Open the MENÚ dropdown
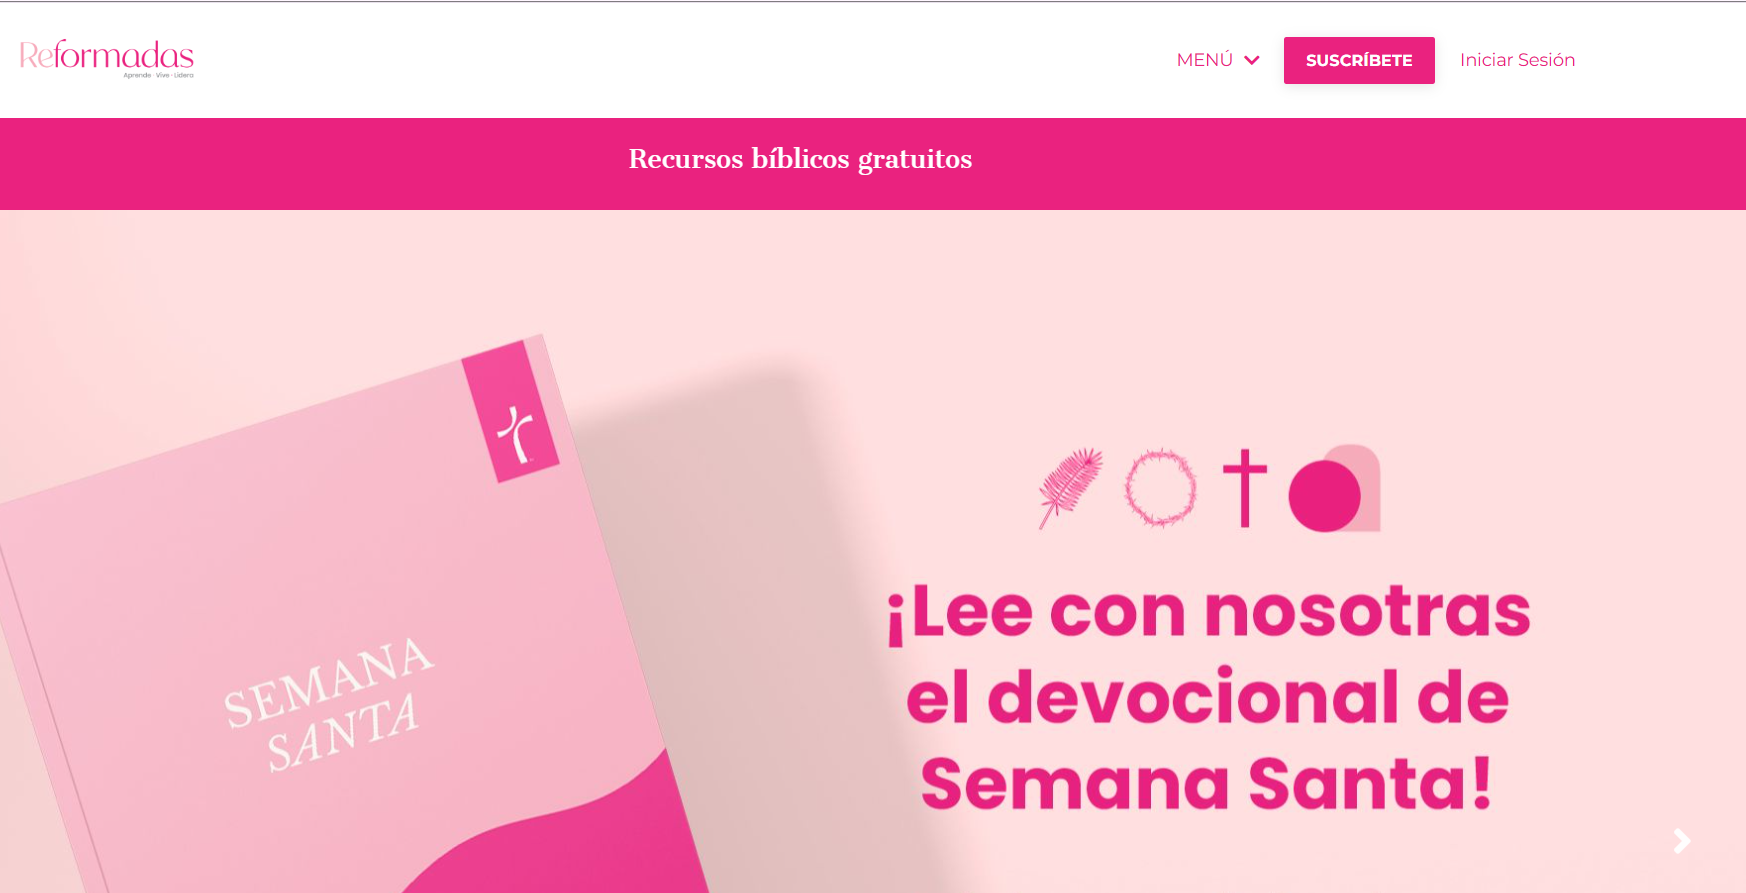The height and width of the screenshot is (893, 1746). coord(1217,60)
